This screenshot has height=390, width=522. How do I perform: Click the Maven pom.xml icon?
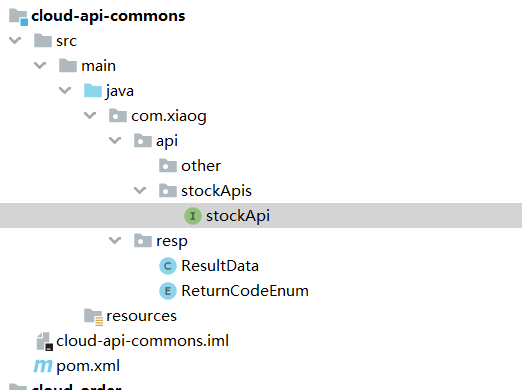click(43, 366)
